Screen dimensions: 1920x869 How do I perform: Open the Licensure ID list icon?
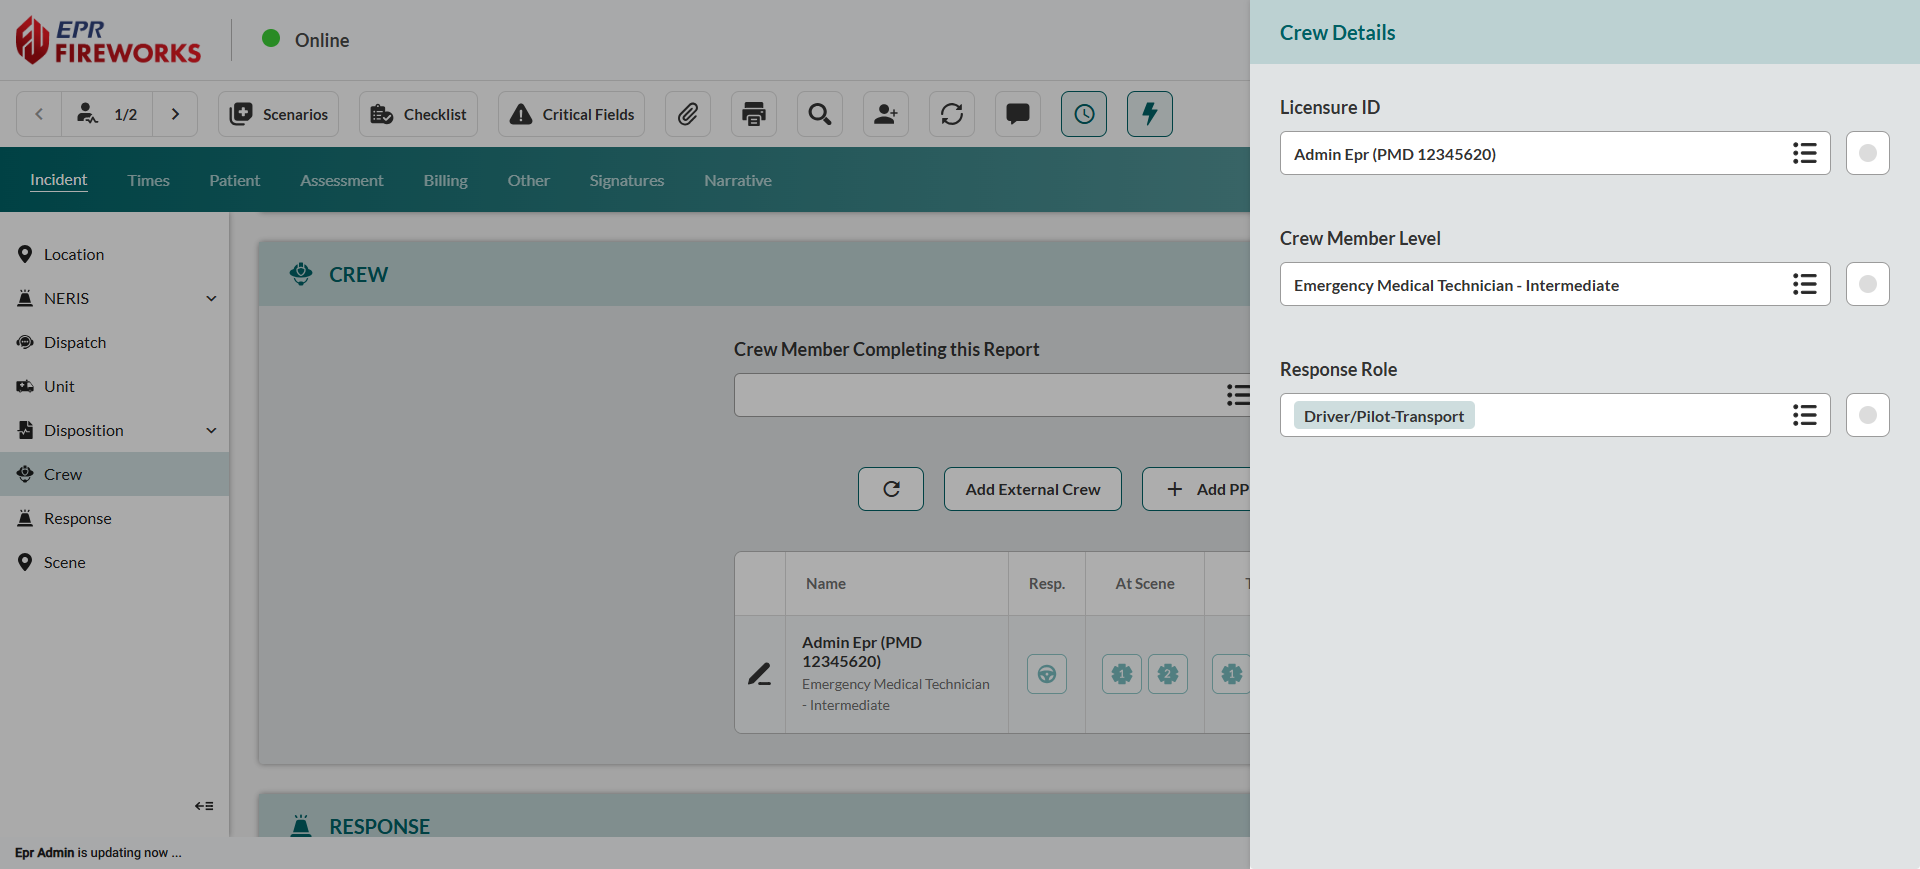[x=1805, y=153]
